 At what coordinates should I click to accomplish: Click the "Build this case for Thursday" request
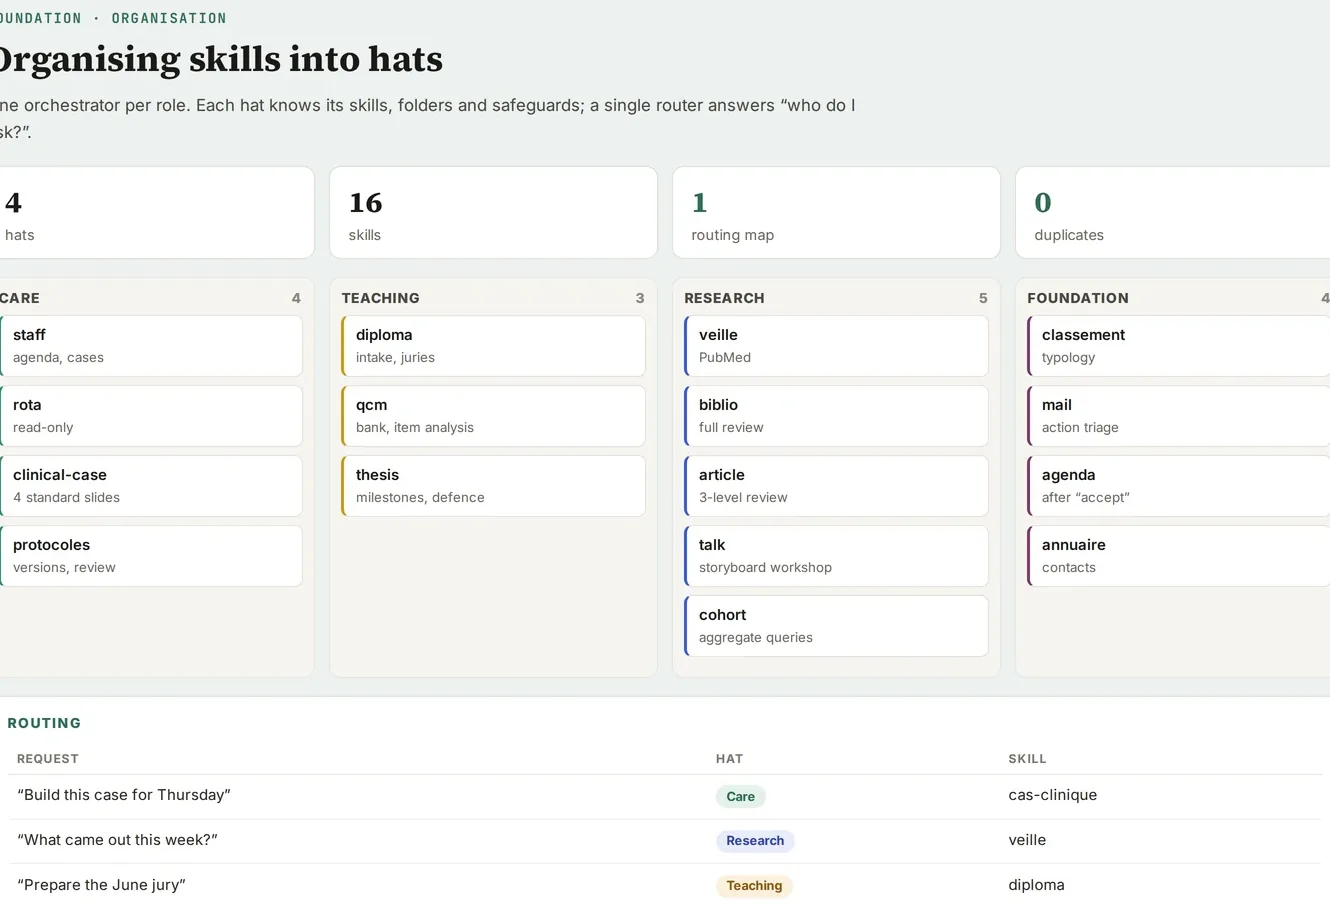(x=124, y=795)
